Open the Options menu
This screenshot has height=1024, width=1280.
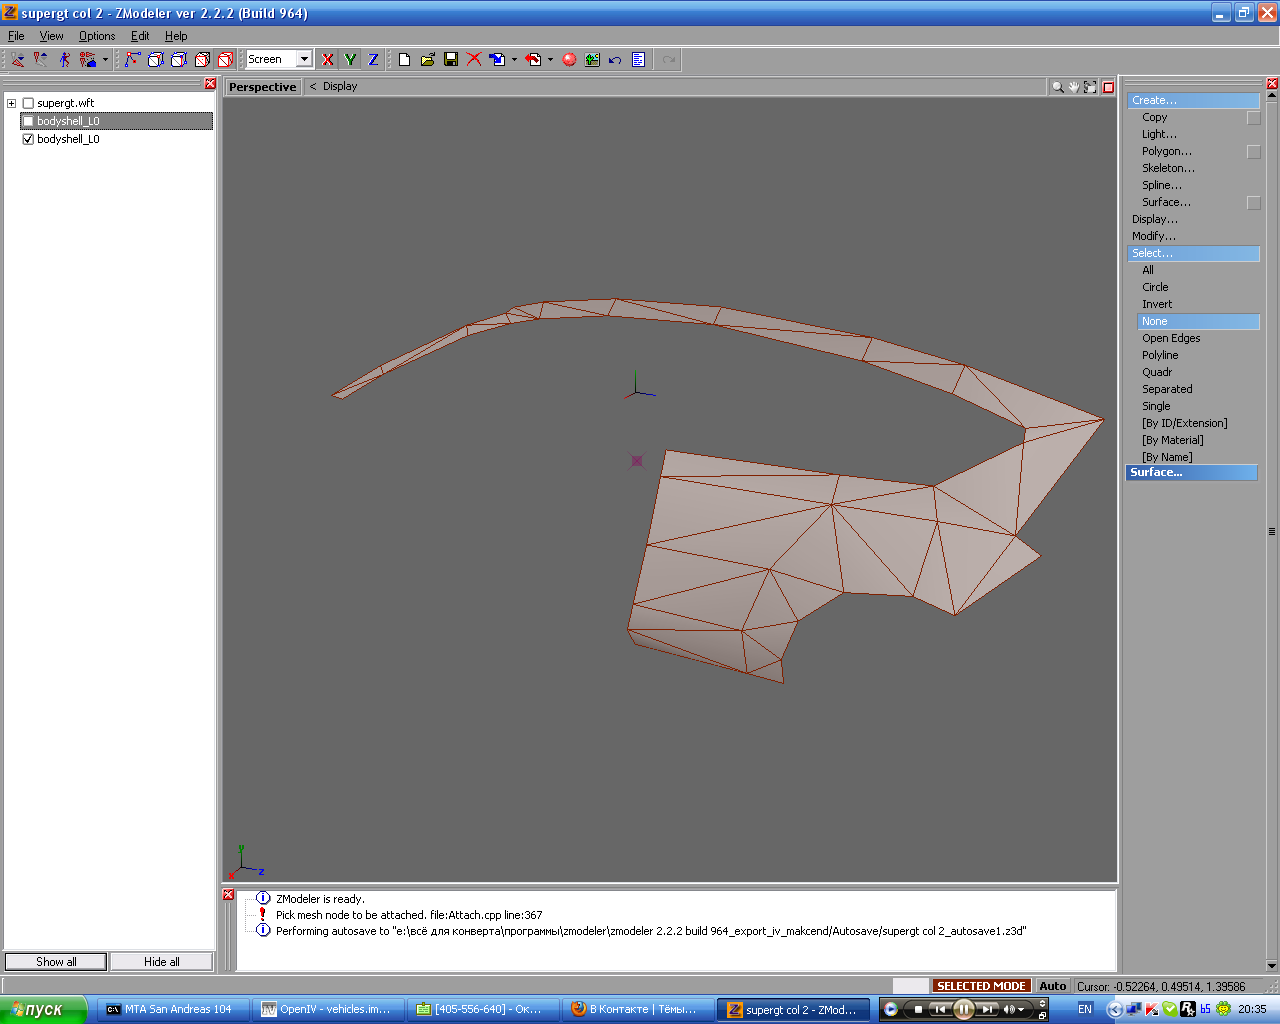coord(97,36)
